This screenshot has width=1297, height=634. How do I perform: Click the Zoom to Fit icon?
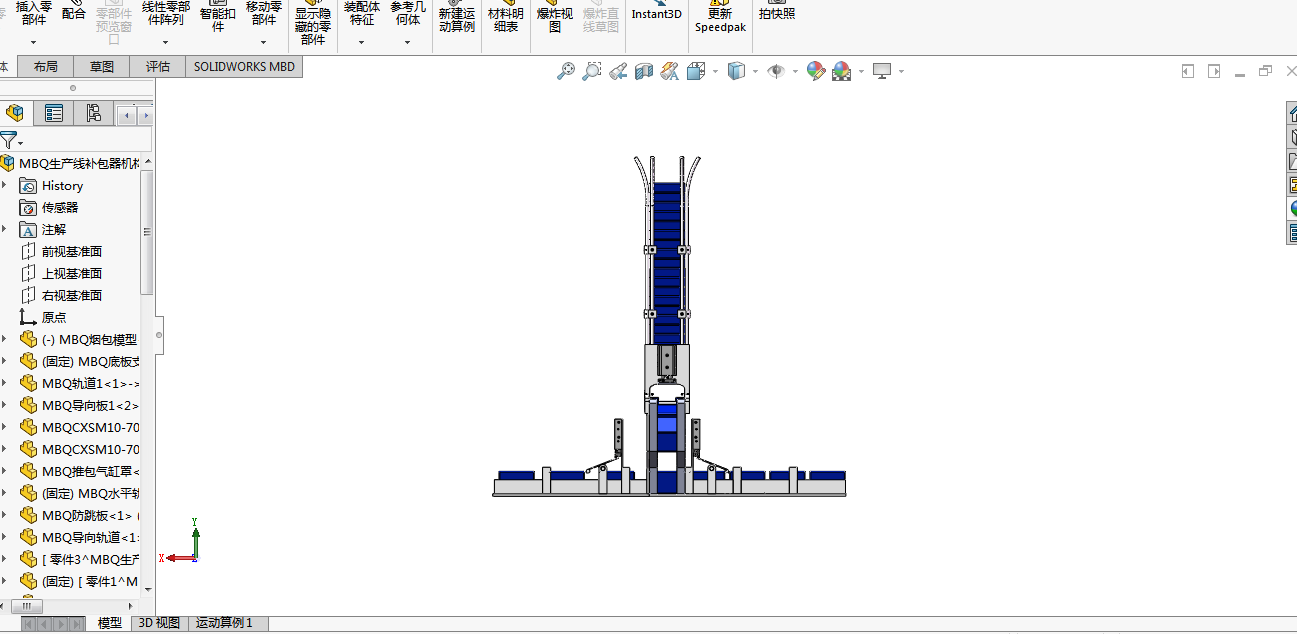566,71
